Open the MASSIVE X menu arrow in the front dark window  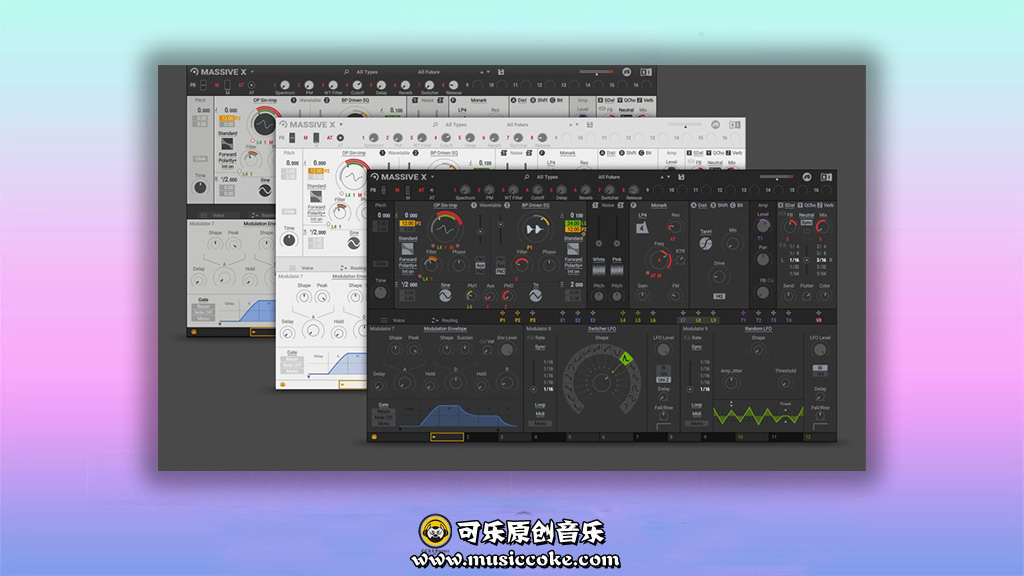click(432, 177)
